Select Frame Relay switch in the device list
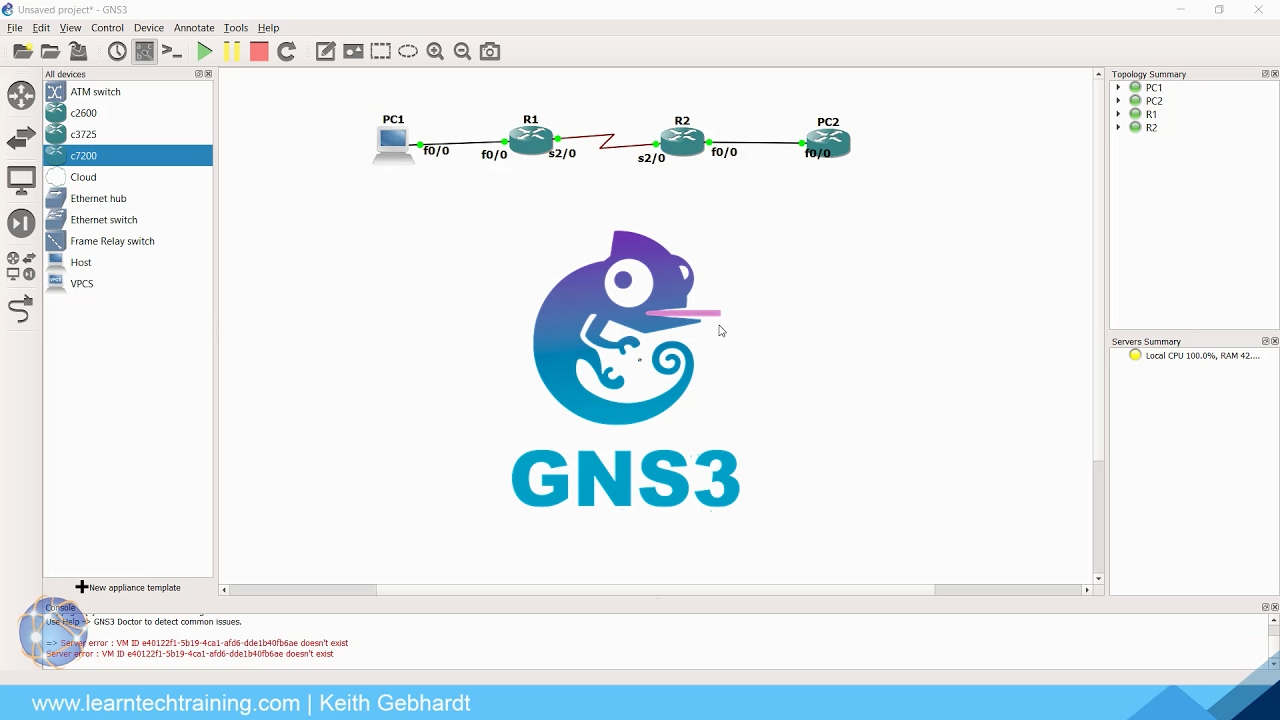 click(128, 241)
